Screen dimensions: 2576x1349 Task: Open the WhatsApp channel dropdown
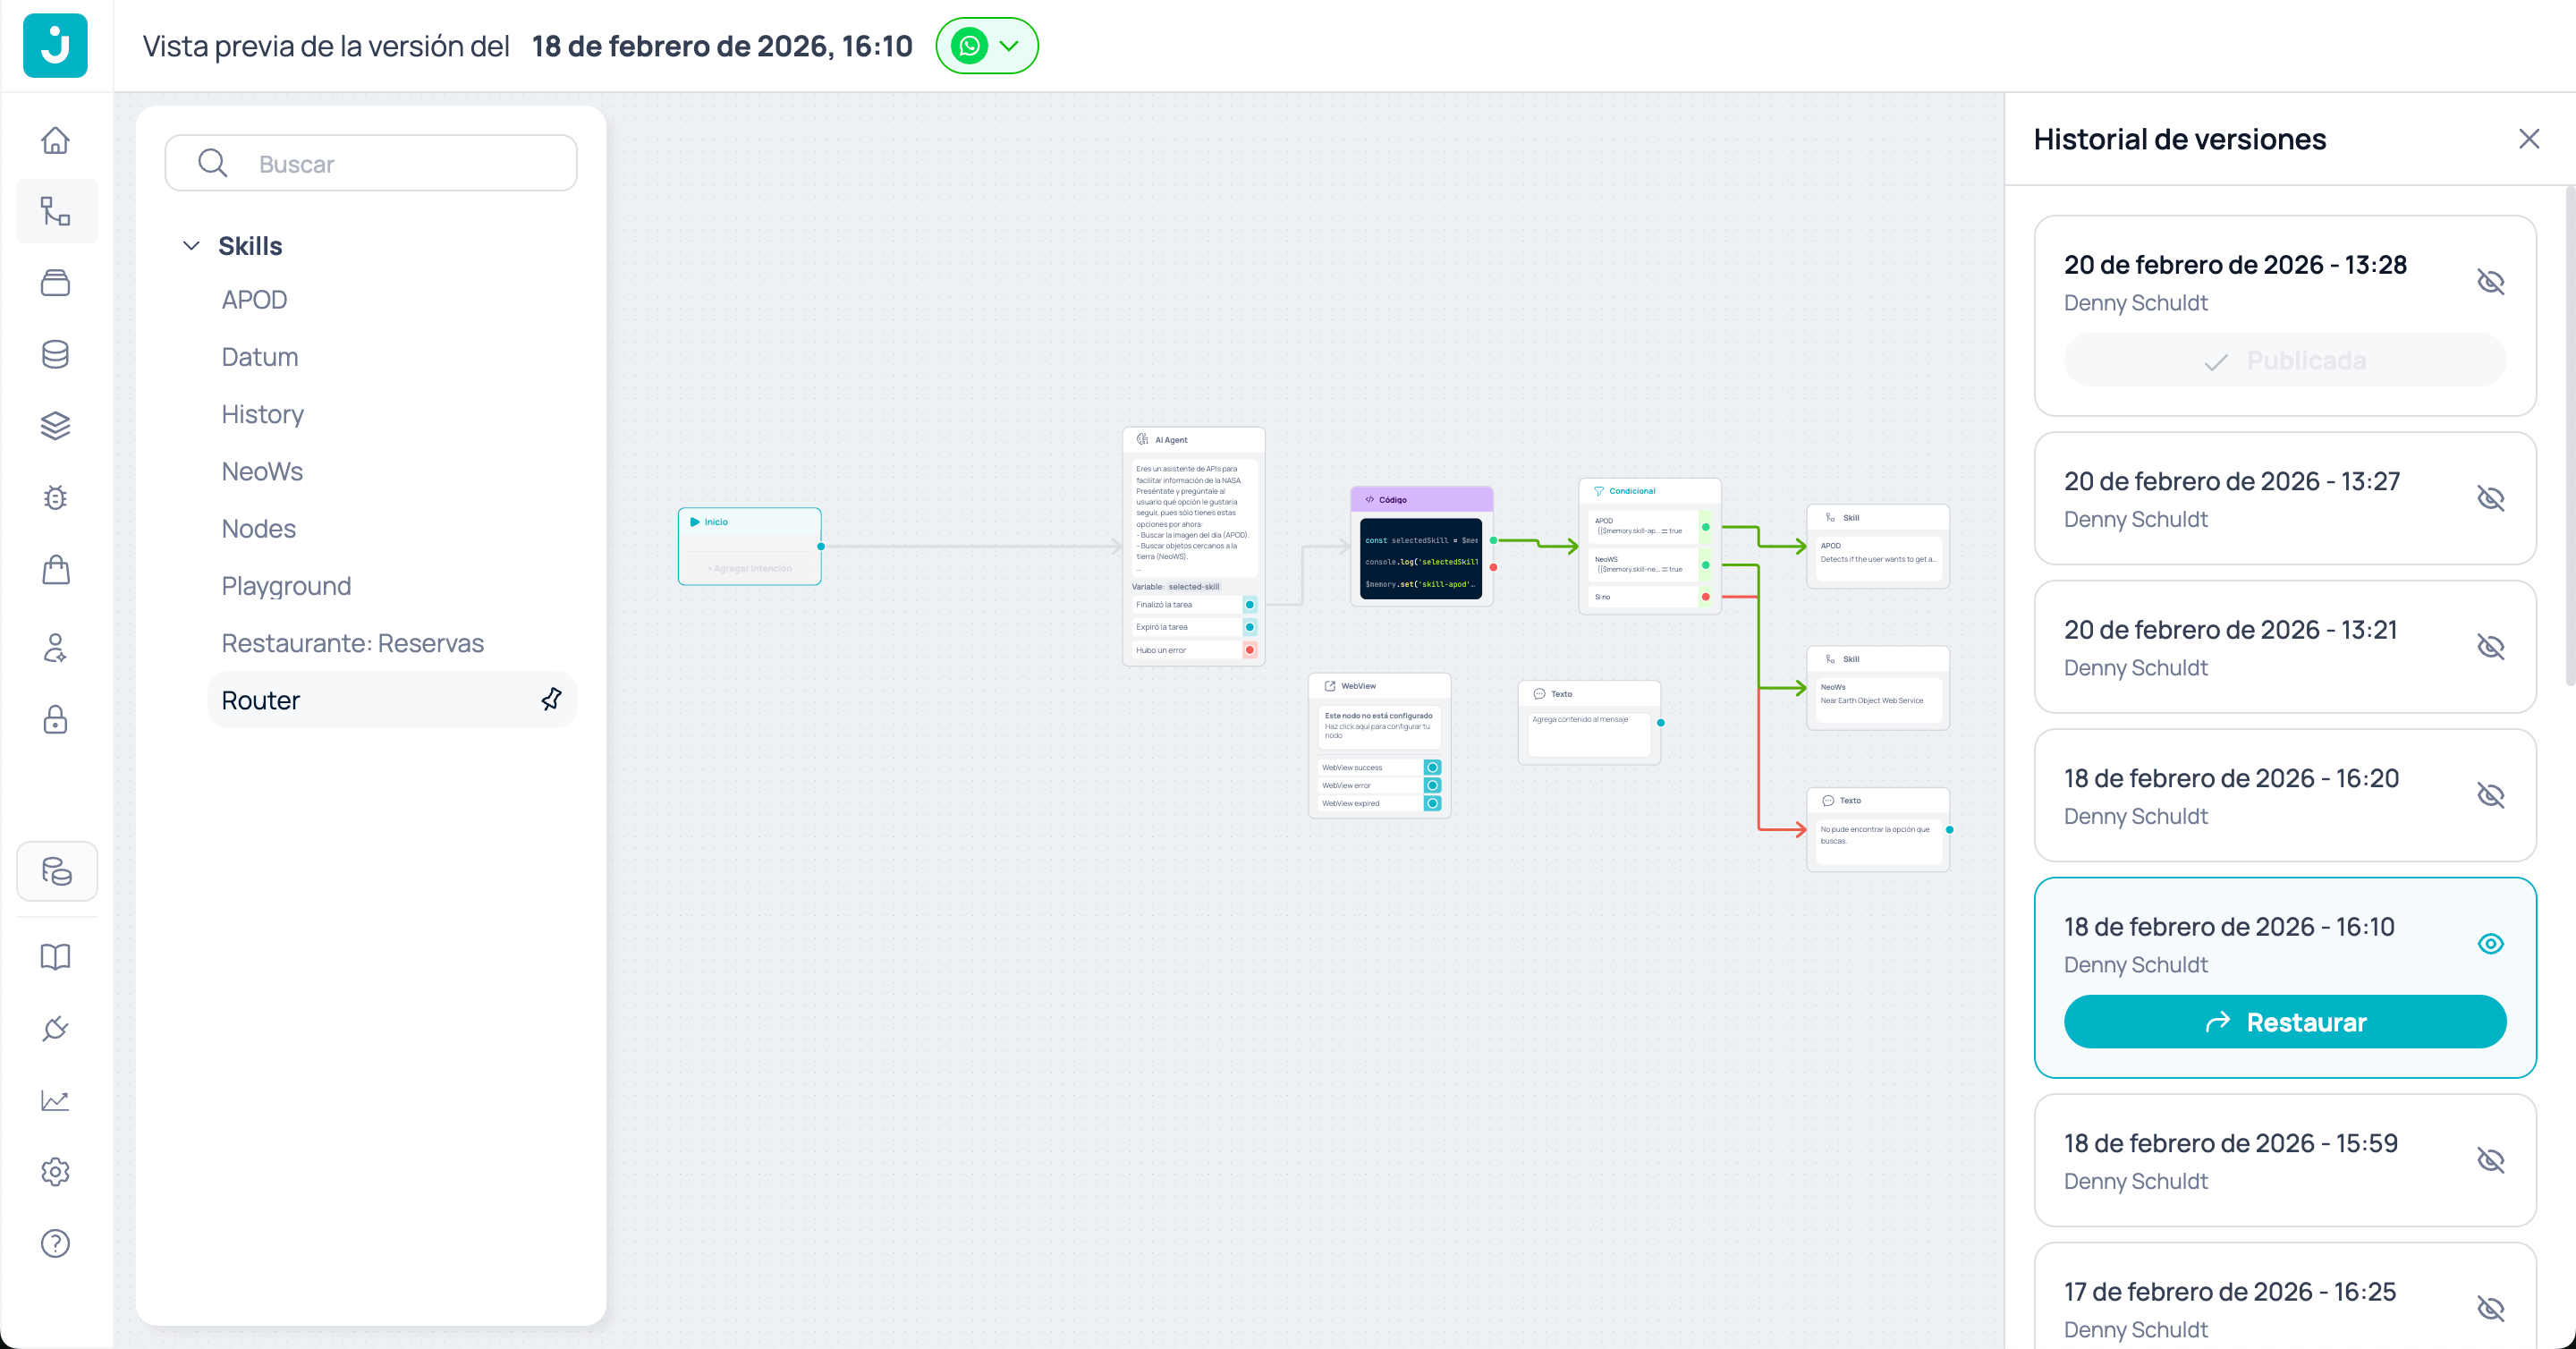(987, 46)
